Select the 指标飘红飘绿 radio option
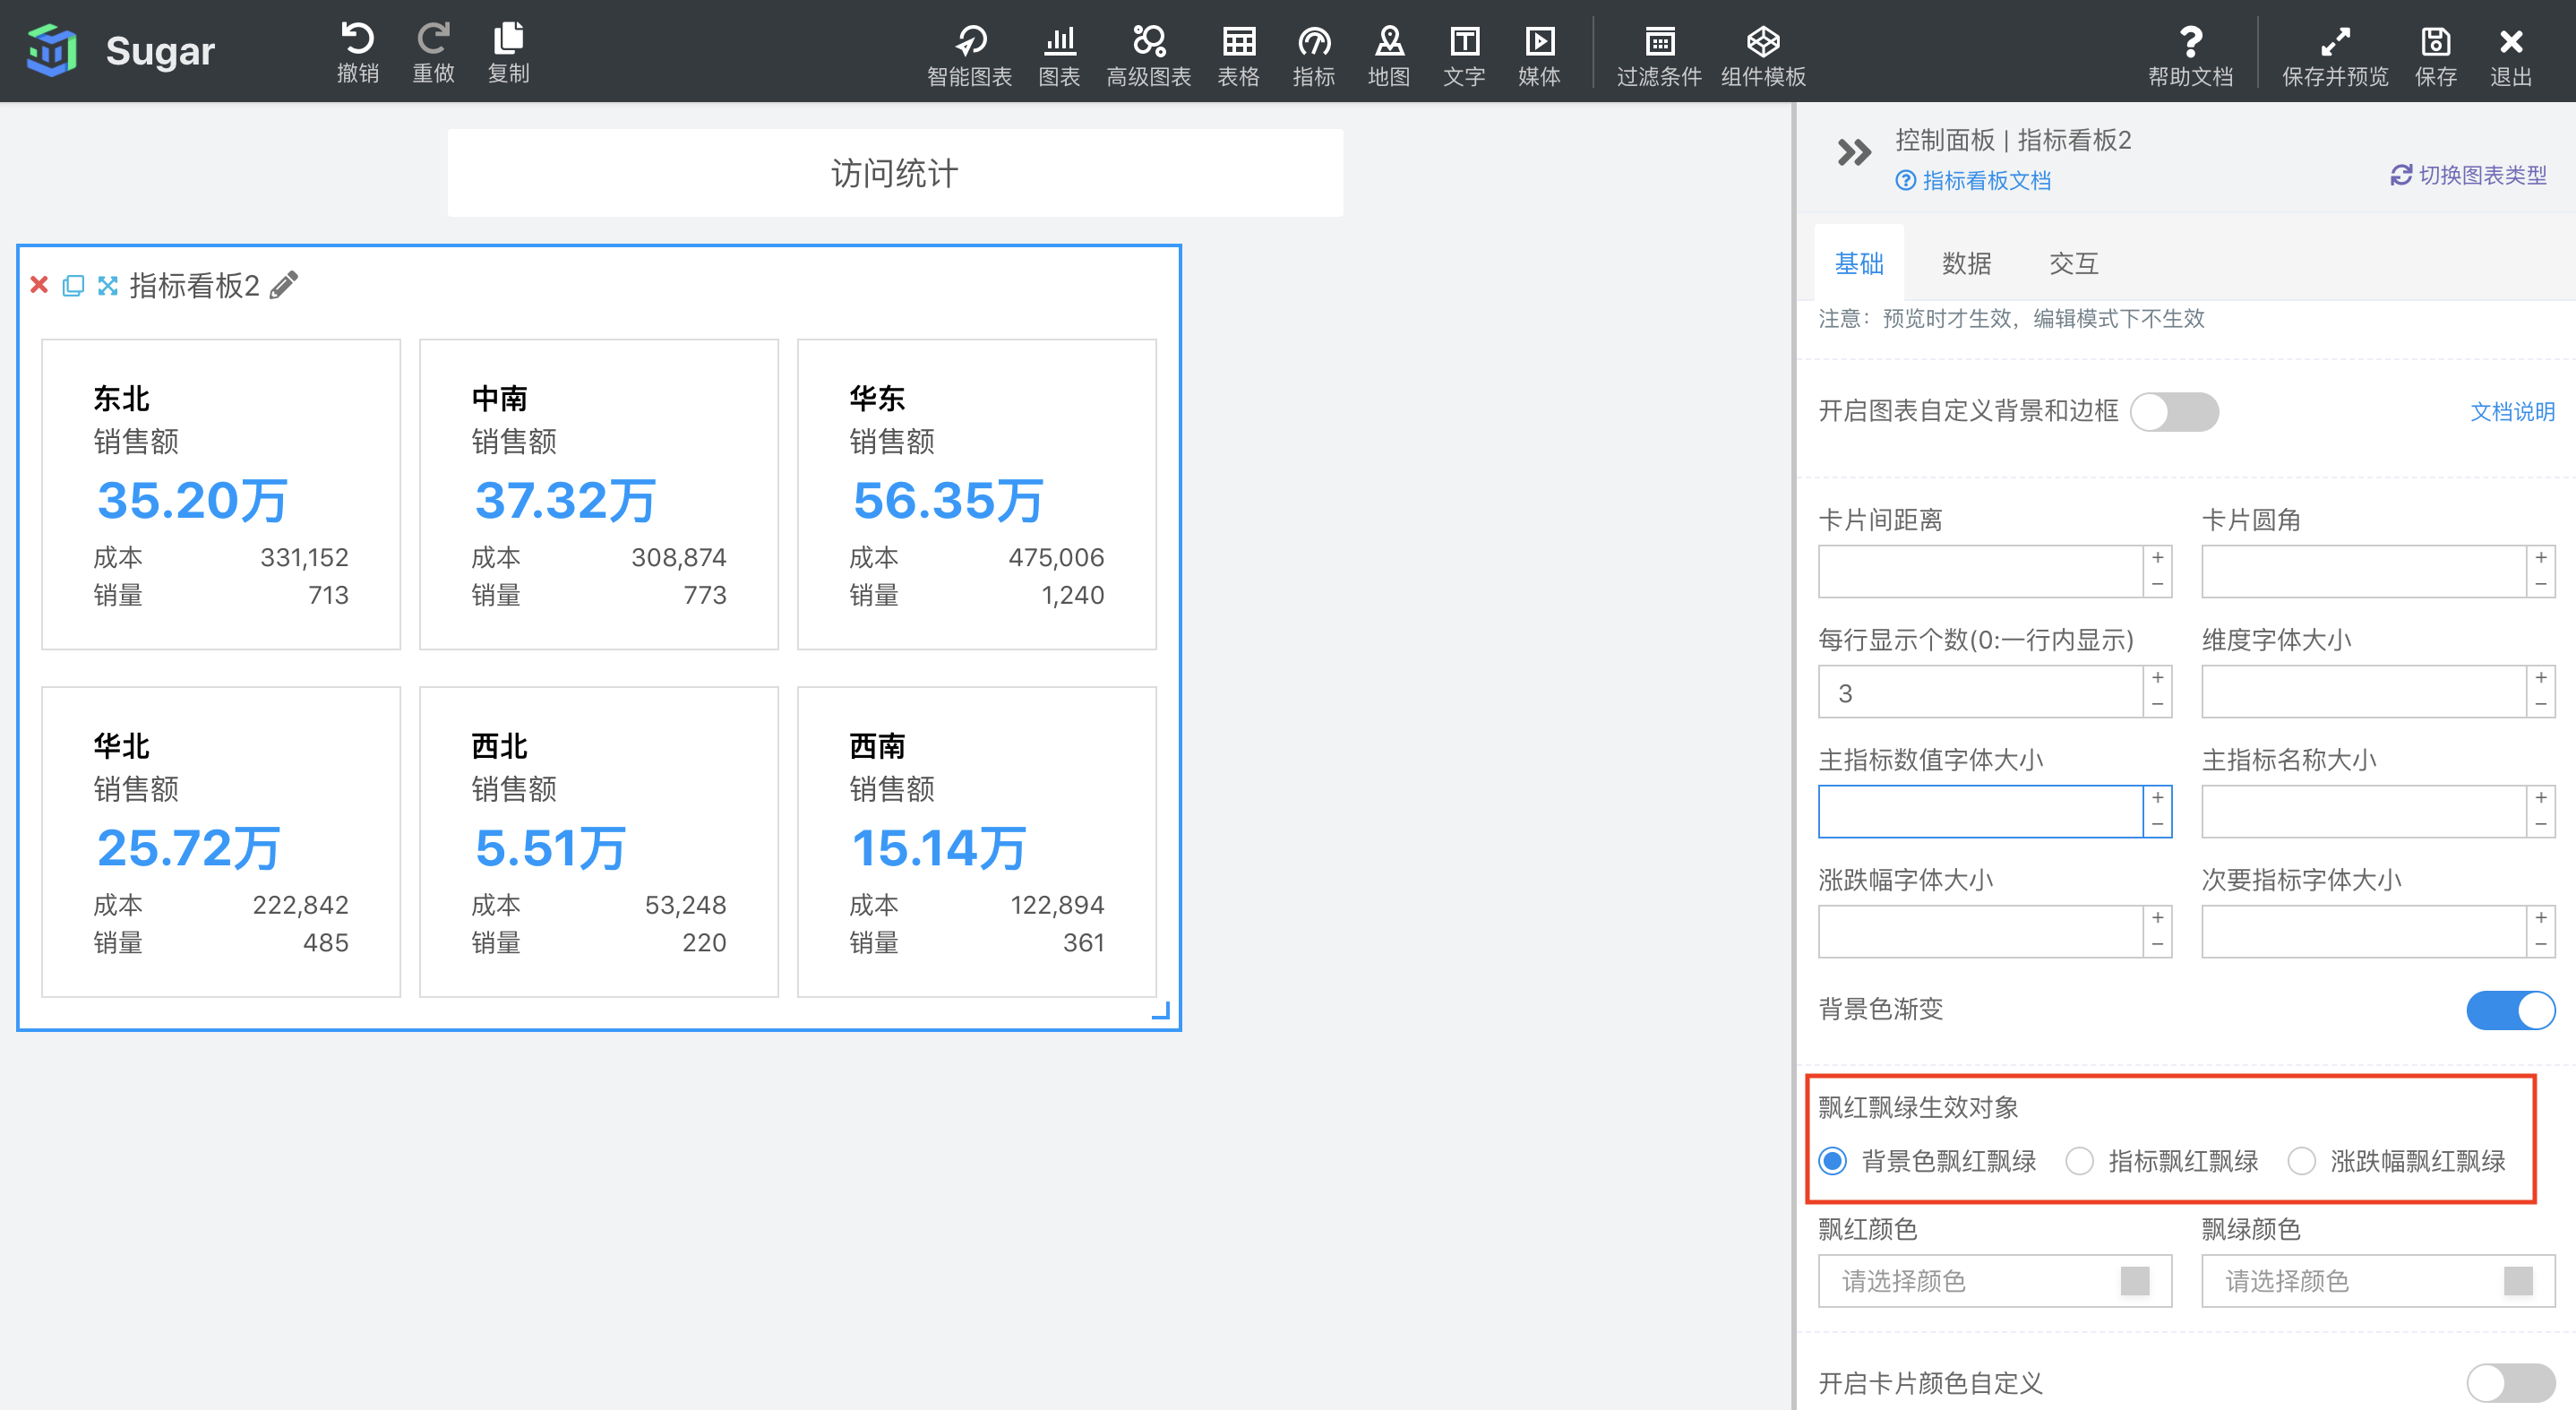Screen dimensions: 2576x1410 pos(2079,1161)
